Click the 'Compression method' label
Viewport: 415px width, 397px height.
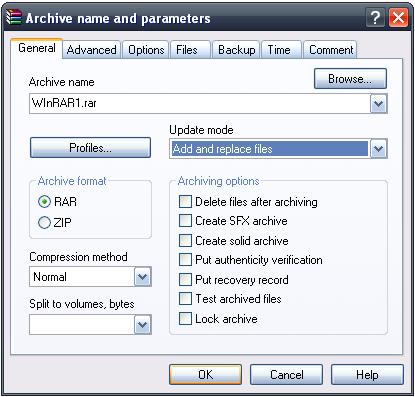78,257
